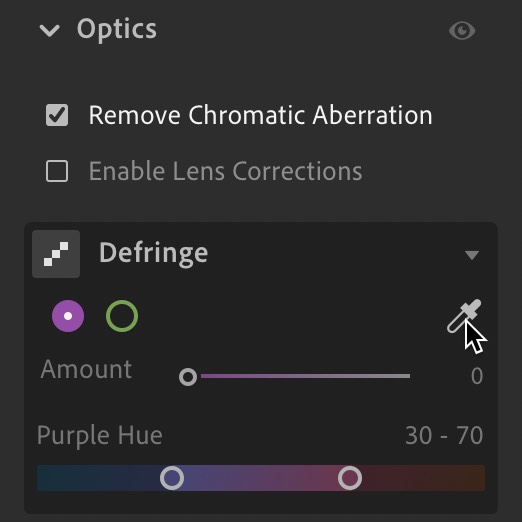
Task: Collapse the Optics section chevron
Action: pyautogui.click(x=50, y=31)
